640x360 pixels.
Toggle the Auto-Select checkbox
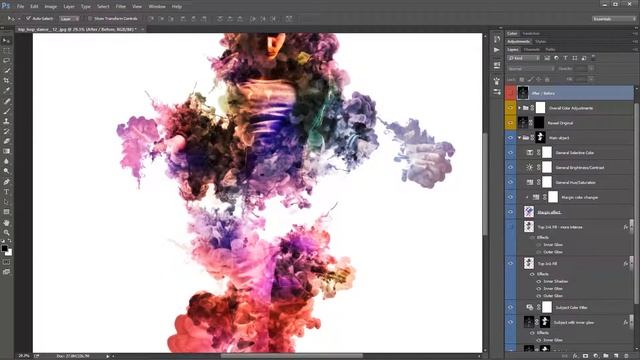(x=28, y=18)
